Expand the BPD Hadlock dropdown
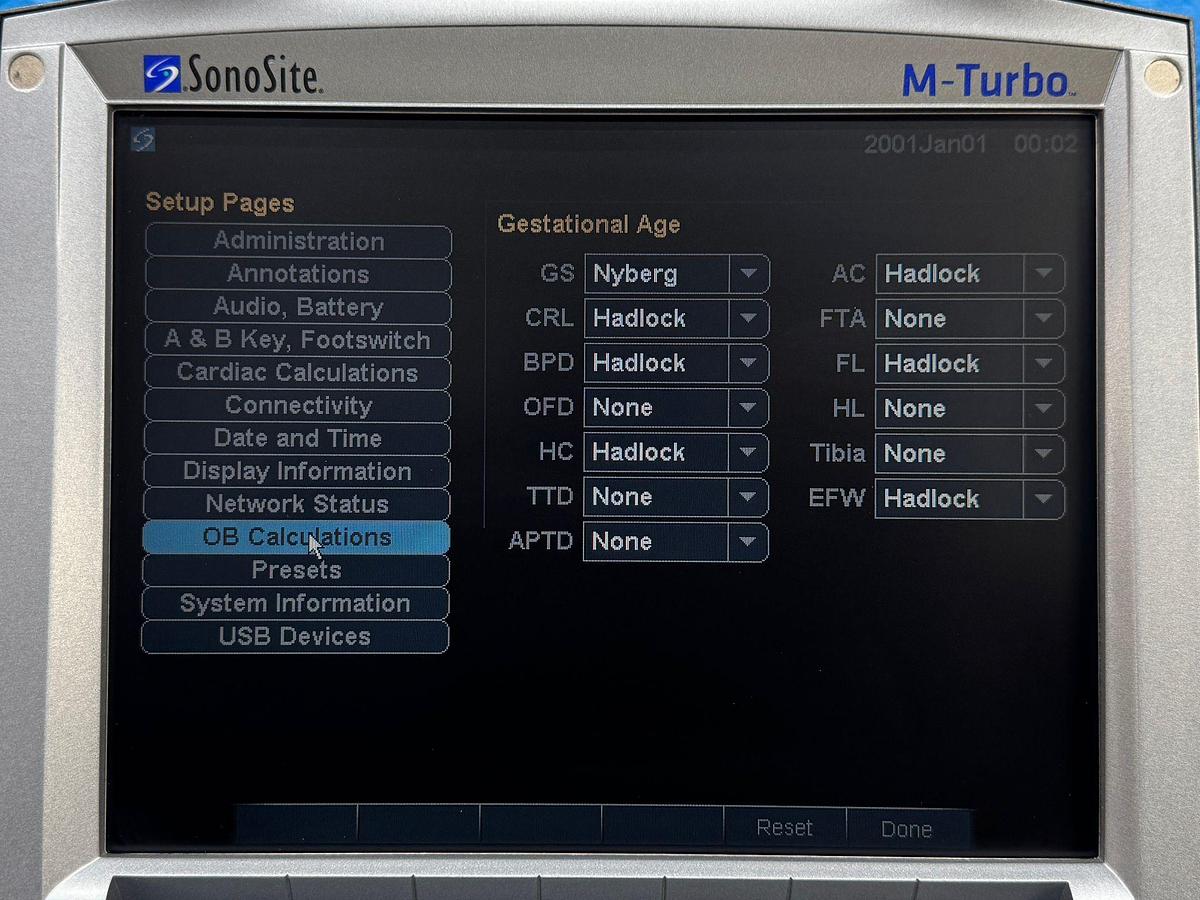The height and width of the screenshot is (900, 1200). (x=748, y=363)
